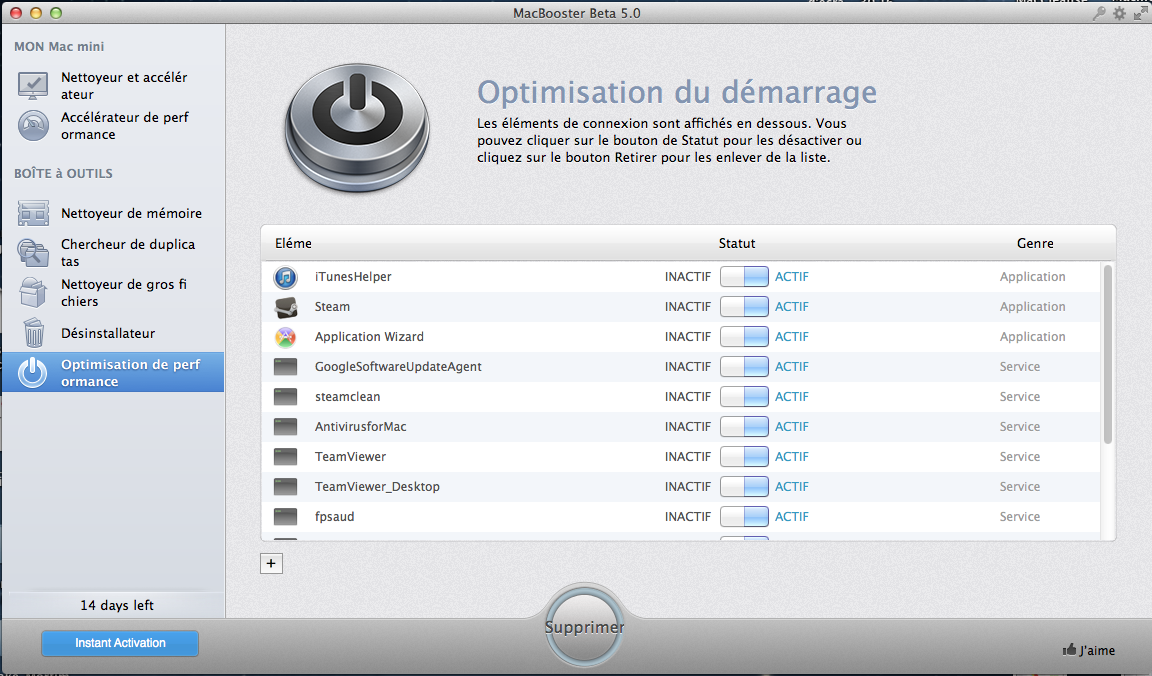The height and width of the screenshot is (676, 1152).
Task: Click the GoogleSoftwareUpdateAgent service icon
Action: [285, 367]
